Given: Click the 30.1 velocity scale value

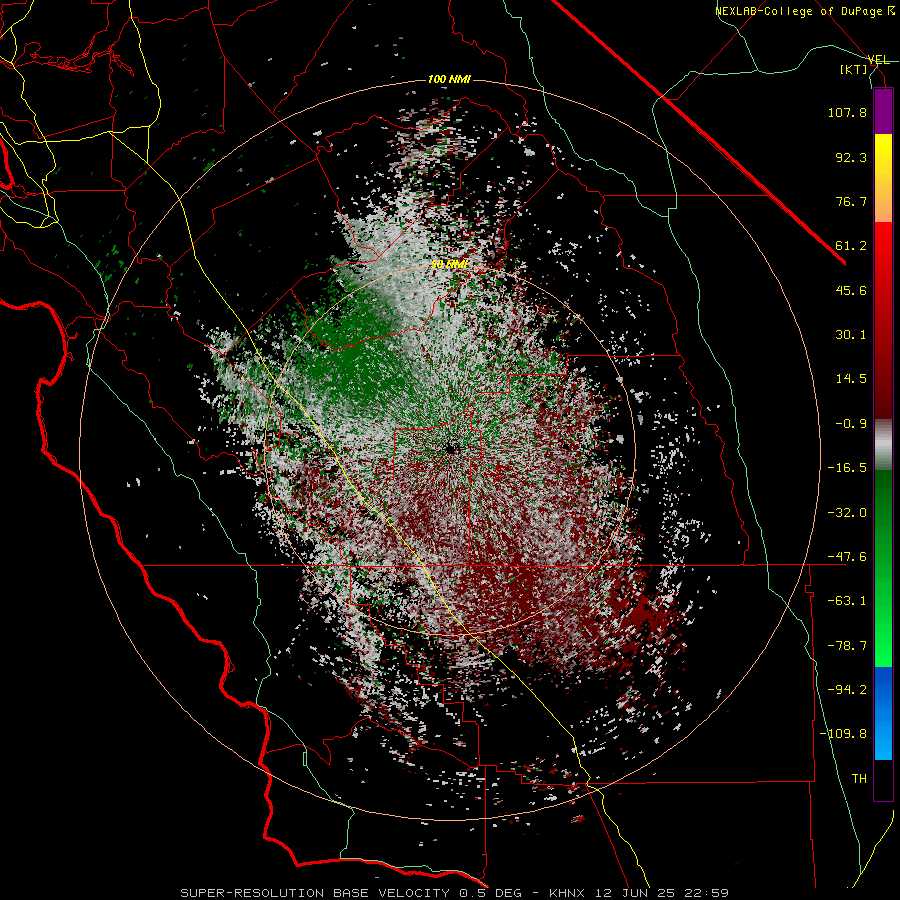Looking at the screenshot, I should (x=851, y=335).
